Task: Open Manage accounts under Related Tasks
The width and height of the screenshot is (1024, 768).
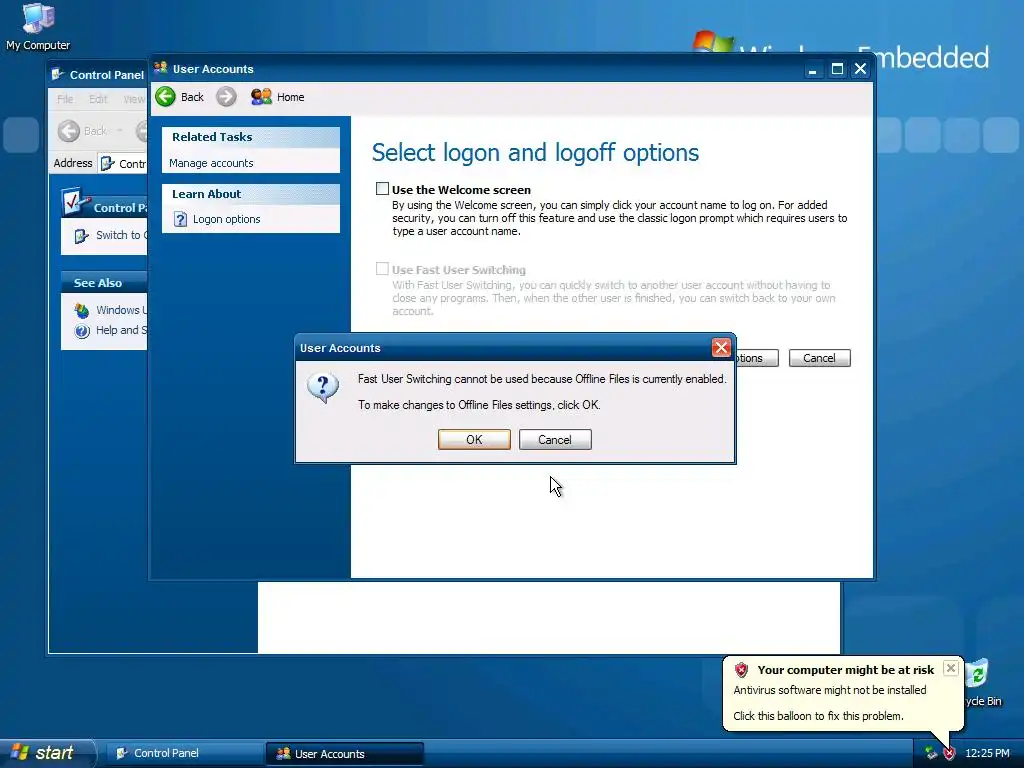Action: (x=211, y=163)
